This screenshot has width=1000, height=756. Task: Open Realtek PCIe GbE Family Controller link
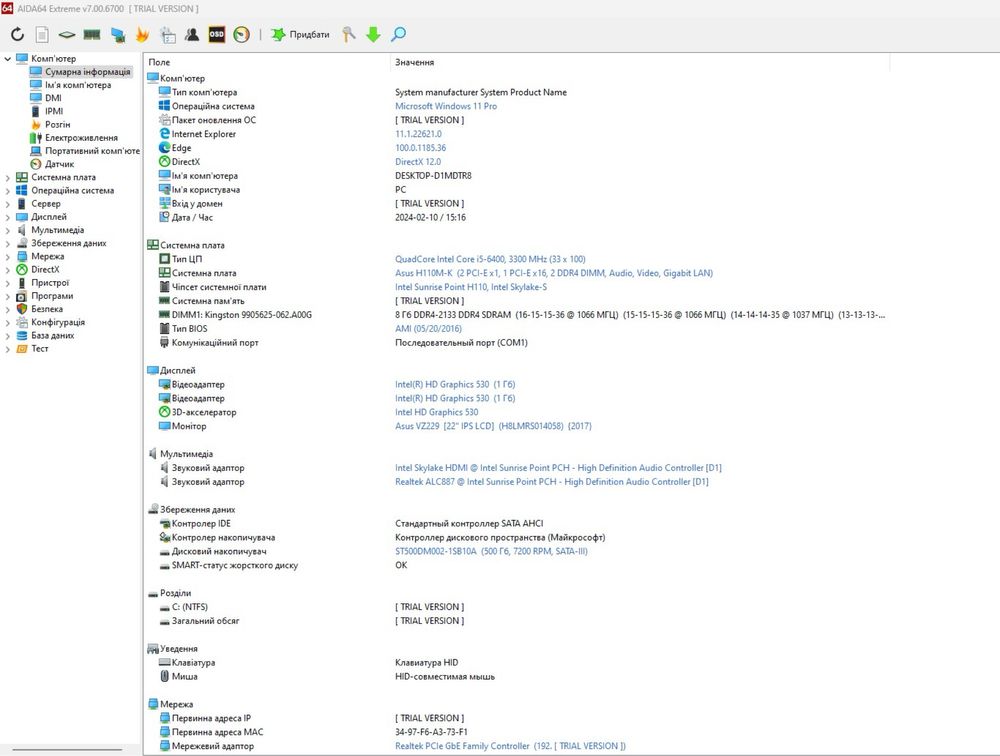click(510, 746)
